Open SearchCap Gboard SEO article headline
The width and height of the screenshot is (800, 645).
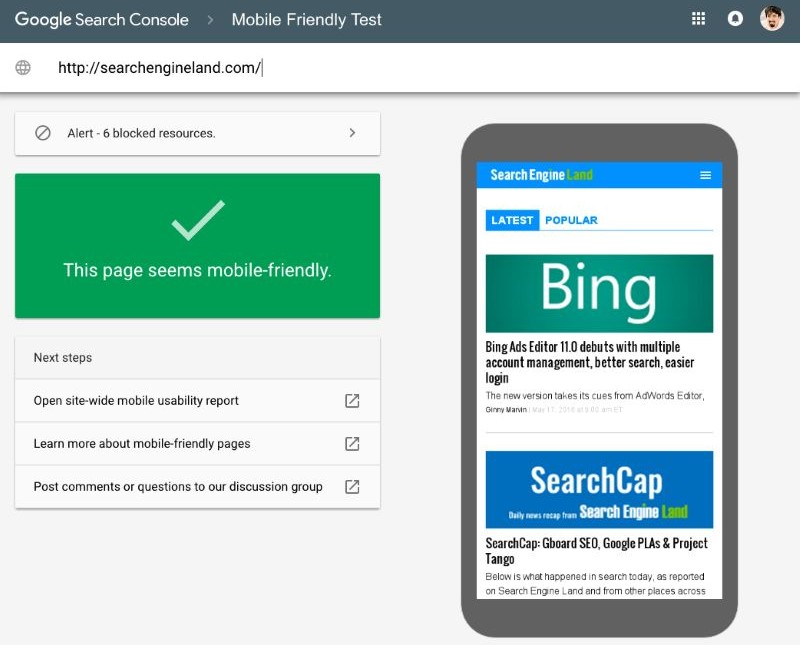[x=596, y=551]
